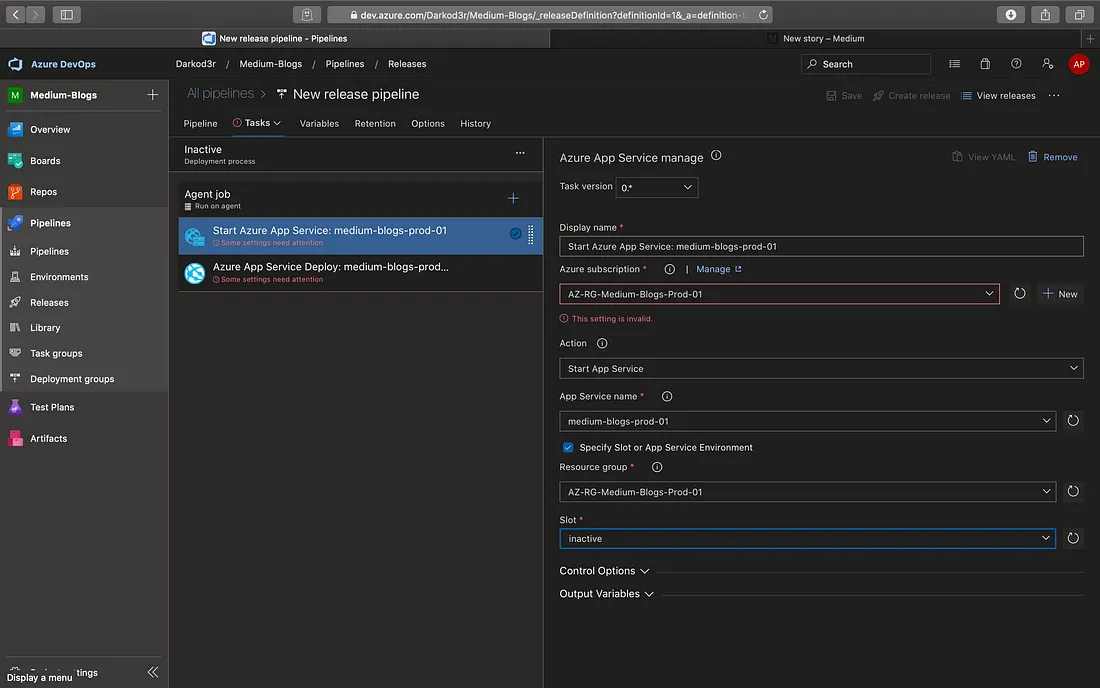
Task: Click the Azure DevOps logo icon
Action: pyautogui.click(x=15, y=64)
